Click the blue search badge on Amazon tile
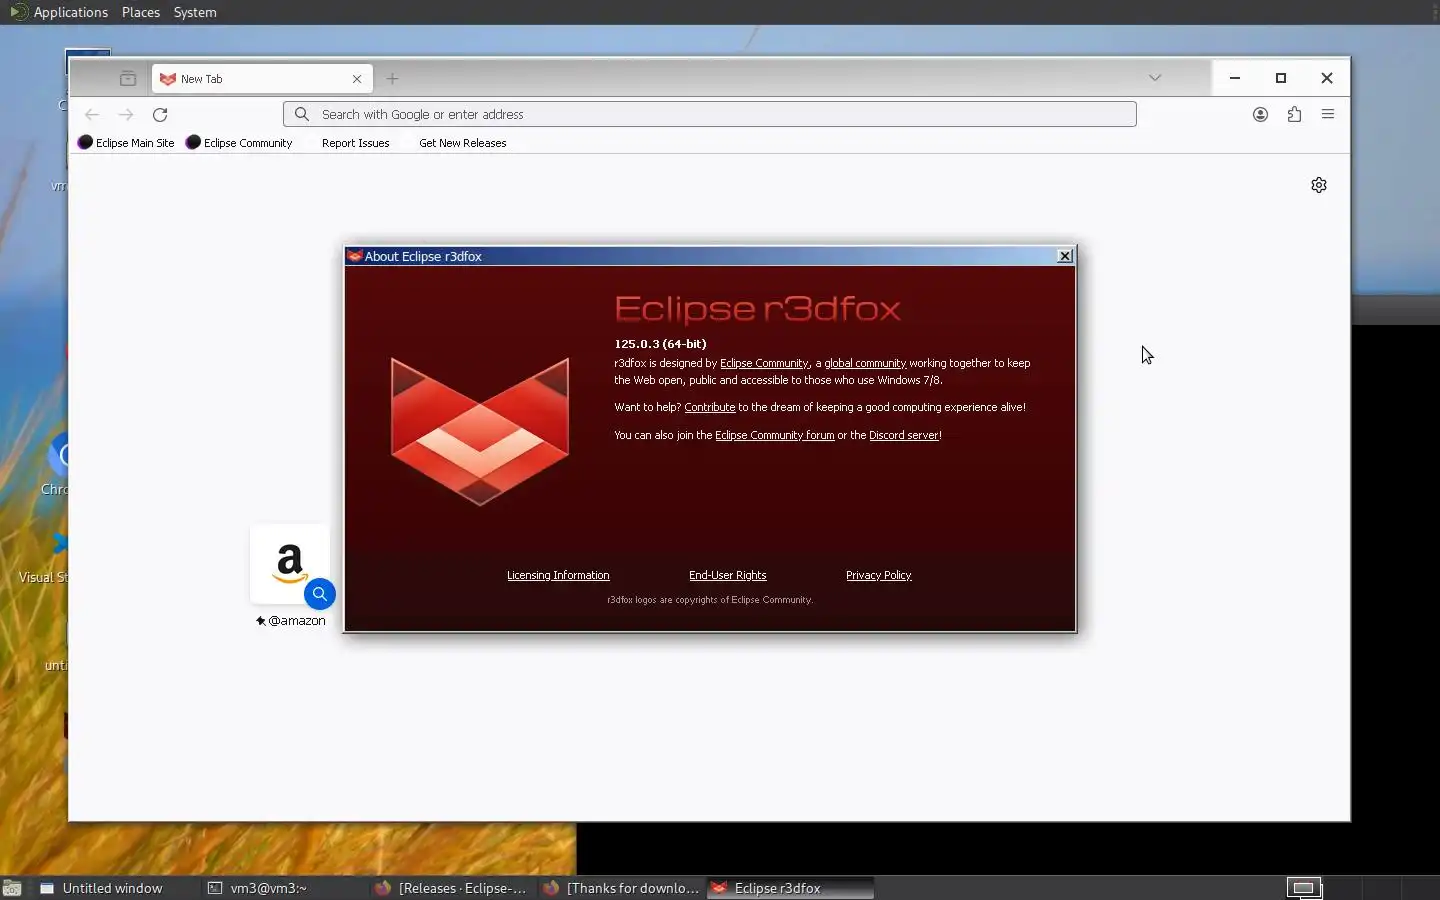 click(x=320, y=594)
